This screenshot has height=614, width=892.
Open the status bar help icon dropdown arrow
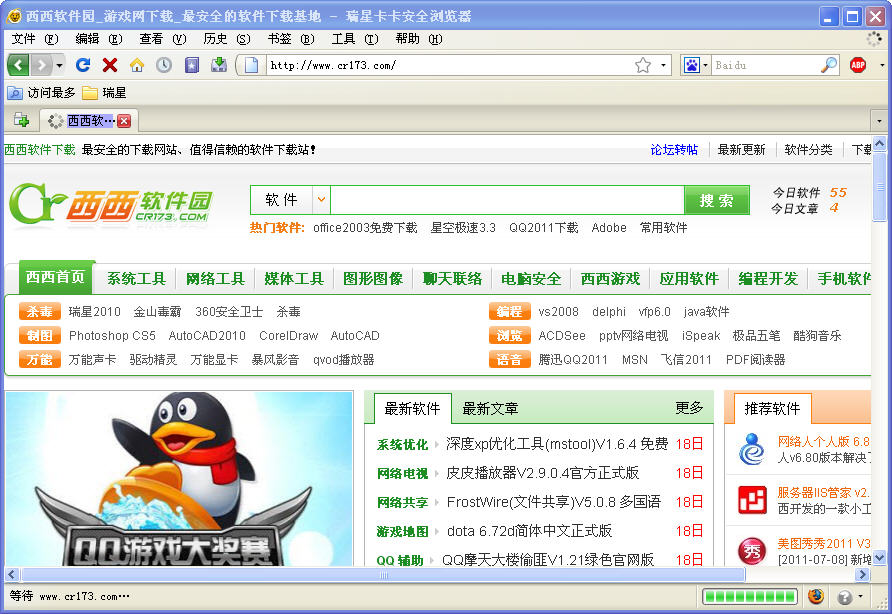861,596
